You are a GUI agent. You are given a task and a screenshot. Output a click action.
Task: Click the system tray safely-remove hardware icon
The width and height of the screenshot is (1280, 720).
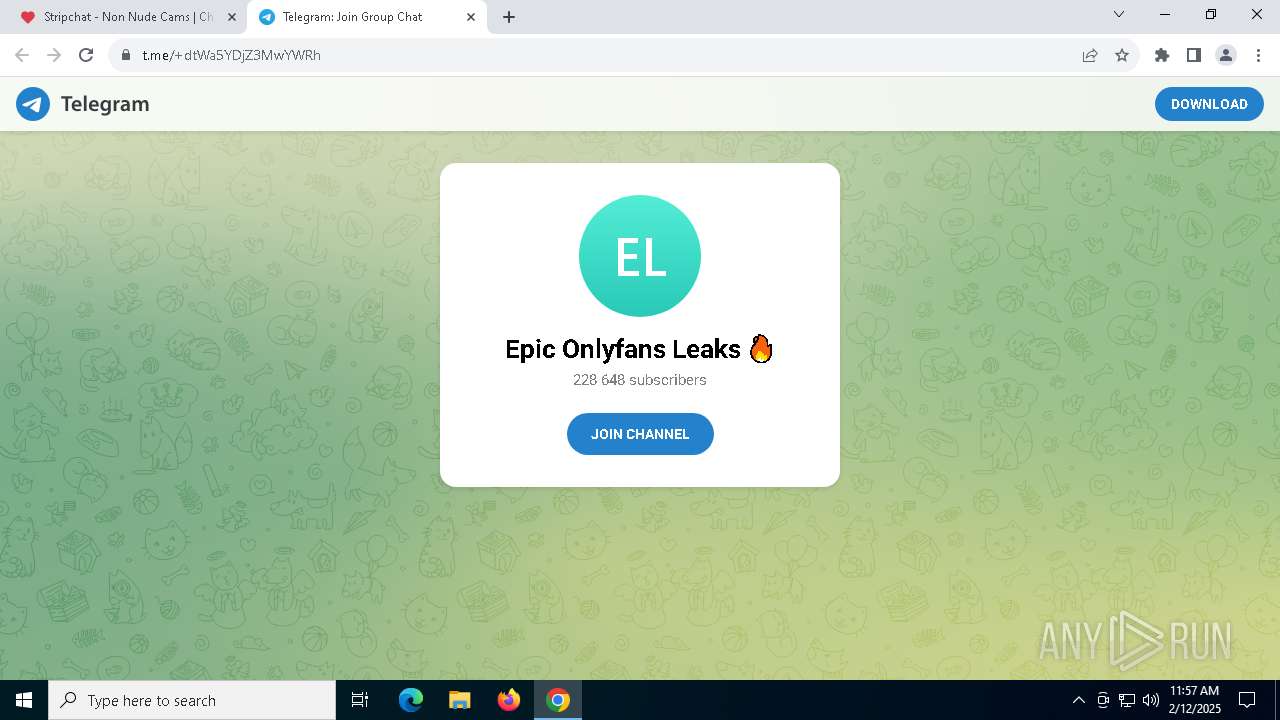(1103, 700)
